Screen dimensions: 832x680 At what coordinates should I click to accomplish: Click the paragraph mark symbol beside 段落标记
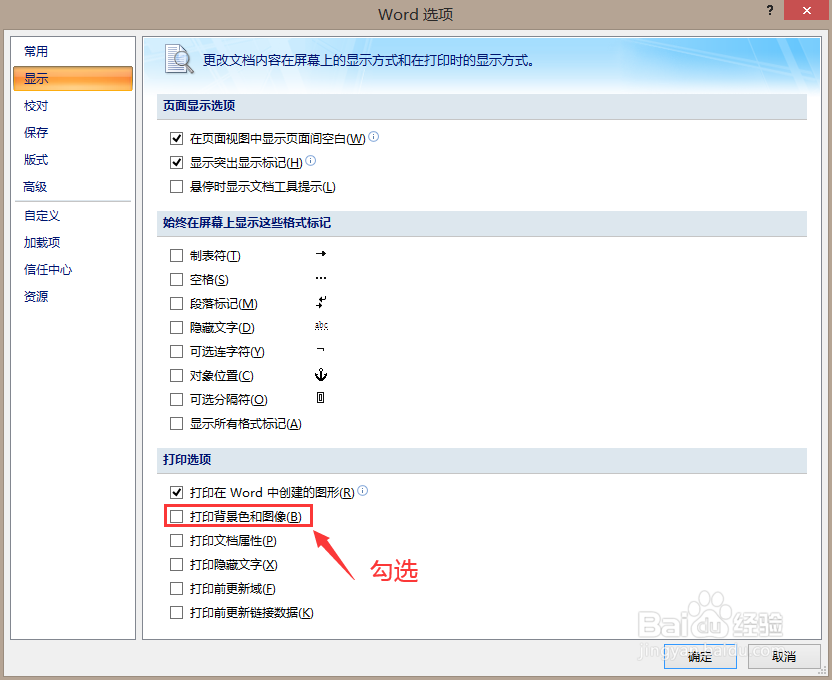tap(321, 302)
